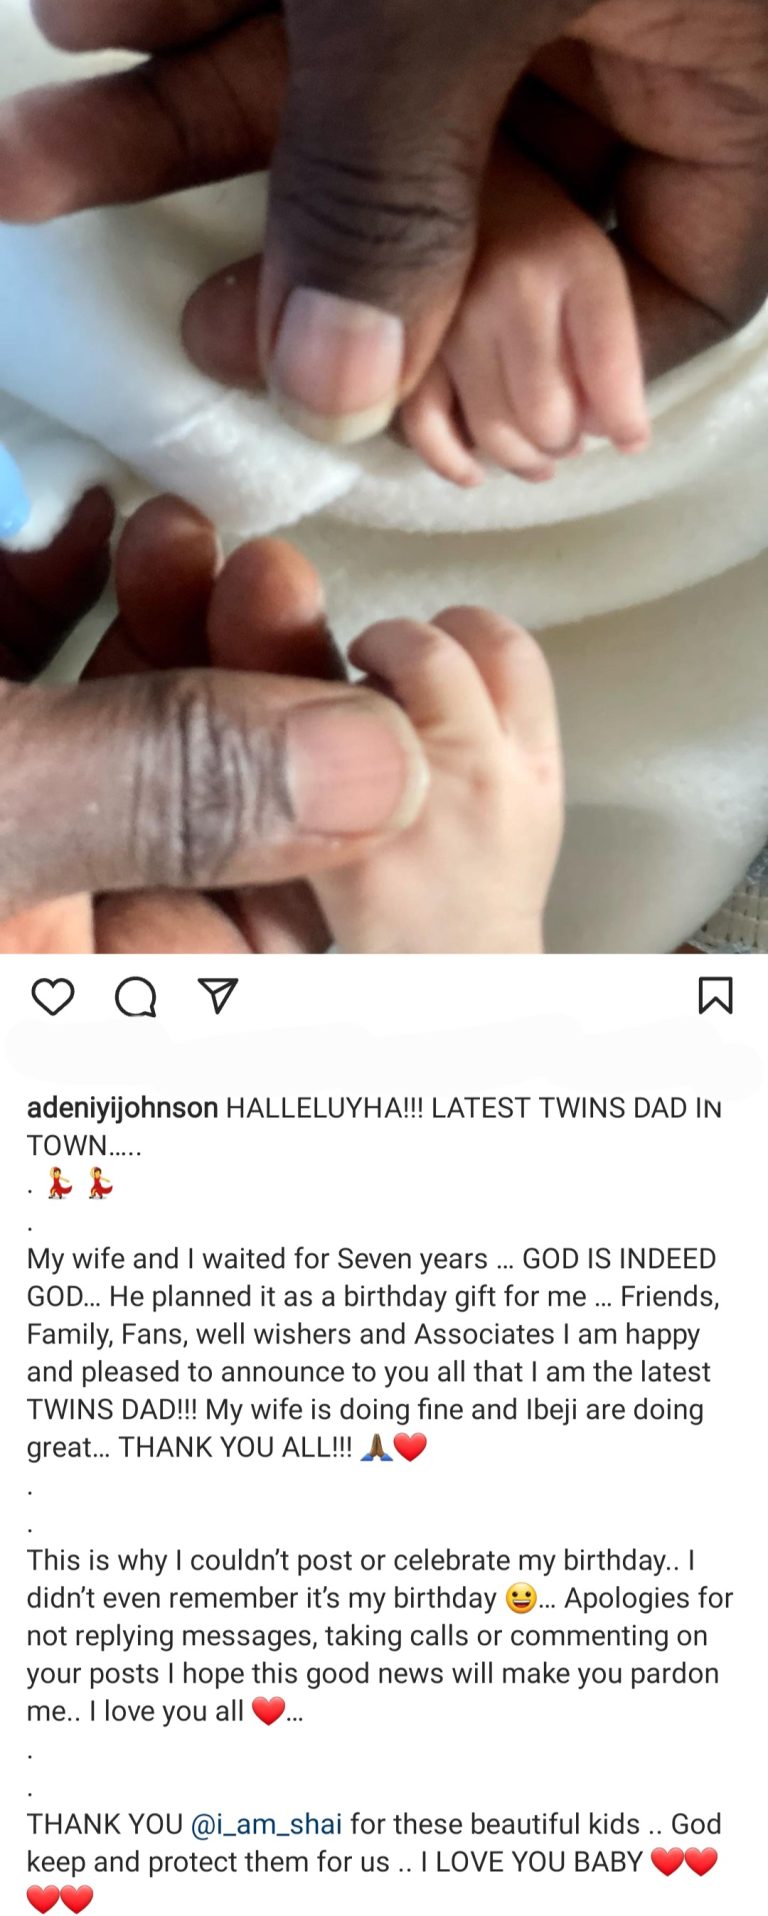Open adeniyijohnson profile from the caption
This screenshot has height=1916, width=768.
click(122, 1108)
